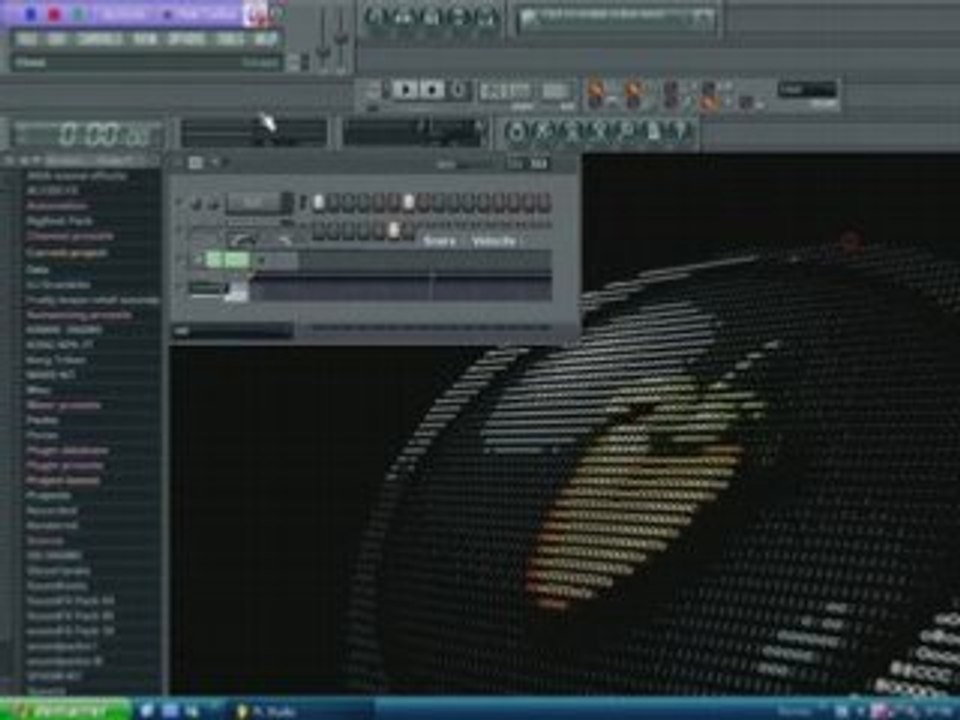Adjust the first channel pan knob

196,203
